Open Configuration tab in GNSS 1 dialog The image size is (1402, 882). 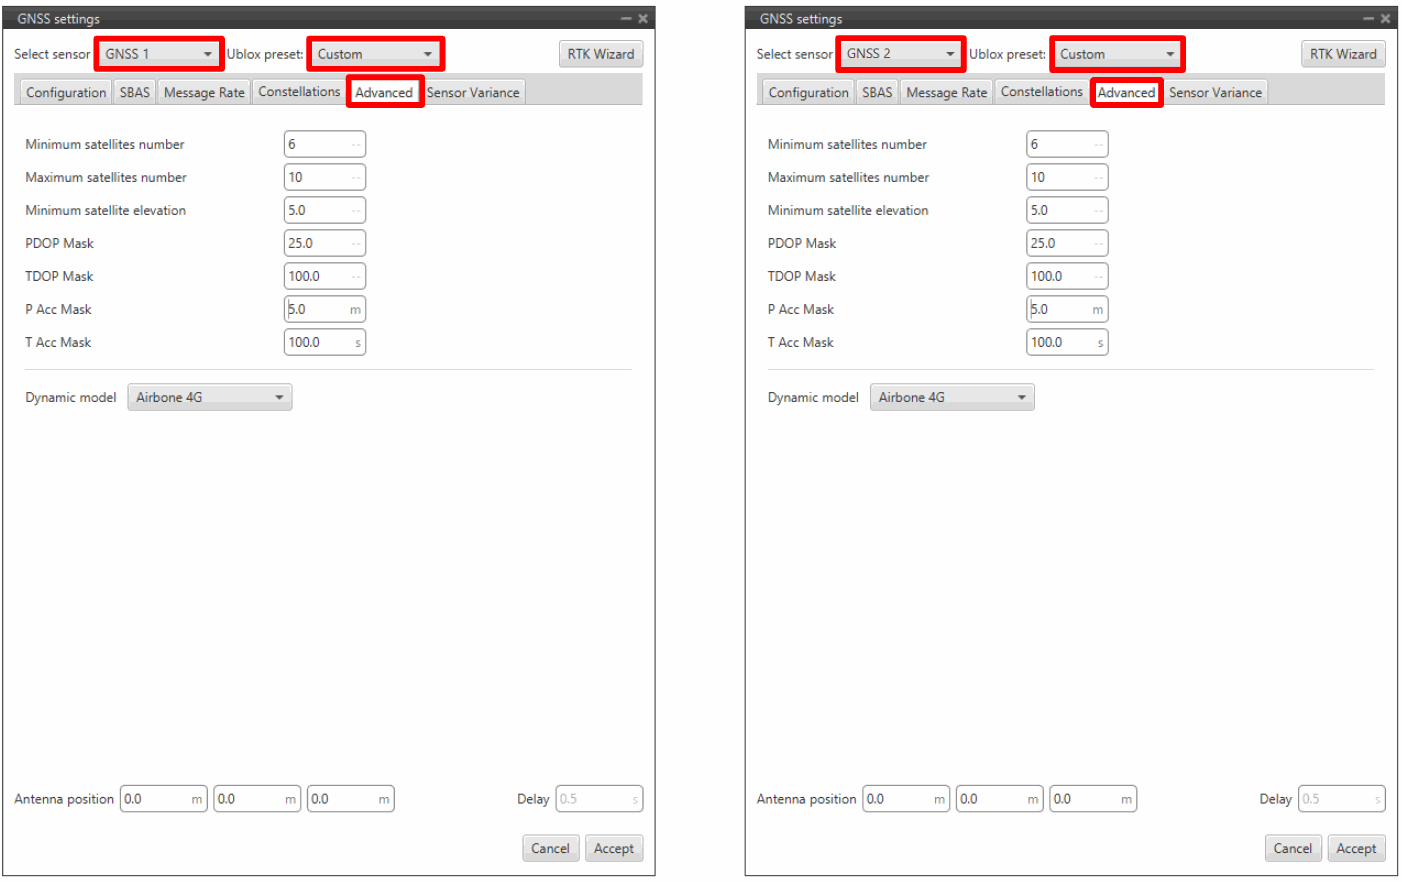tap(66, 92)
